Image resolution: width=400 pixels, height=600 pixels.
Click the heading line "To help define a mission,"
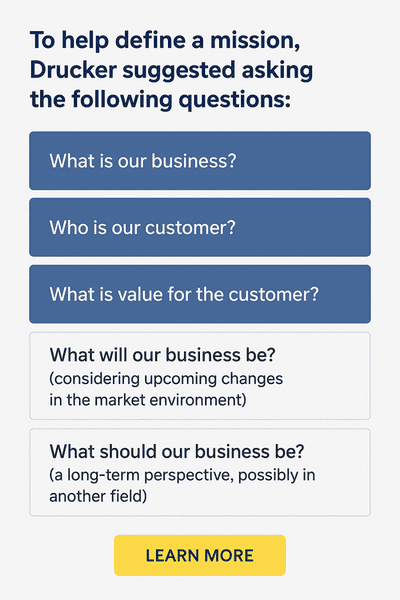click(165, 41)
